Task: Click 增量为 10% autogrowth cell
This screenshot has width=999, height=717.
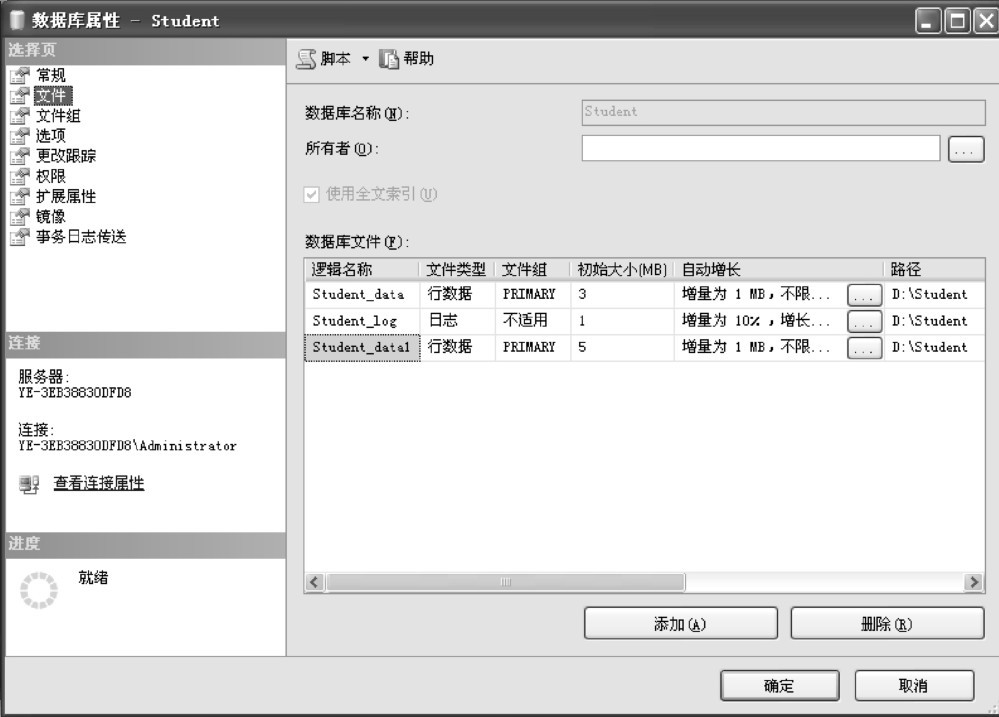Action: 760,321
